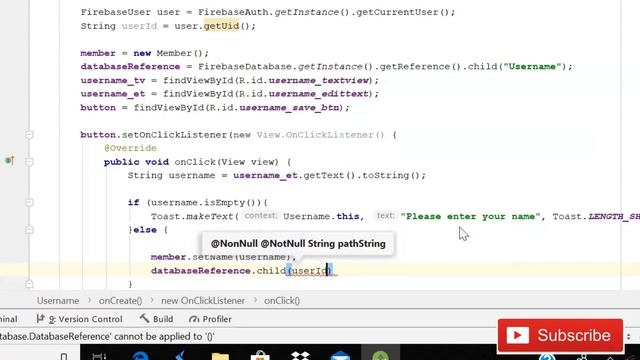Click the "Username" string literal
This screenshot has width=640, height=360.
pos(532,67)
